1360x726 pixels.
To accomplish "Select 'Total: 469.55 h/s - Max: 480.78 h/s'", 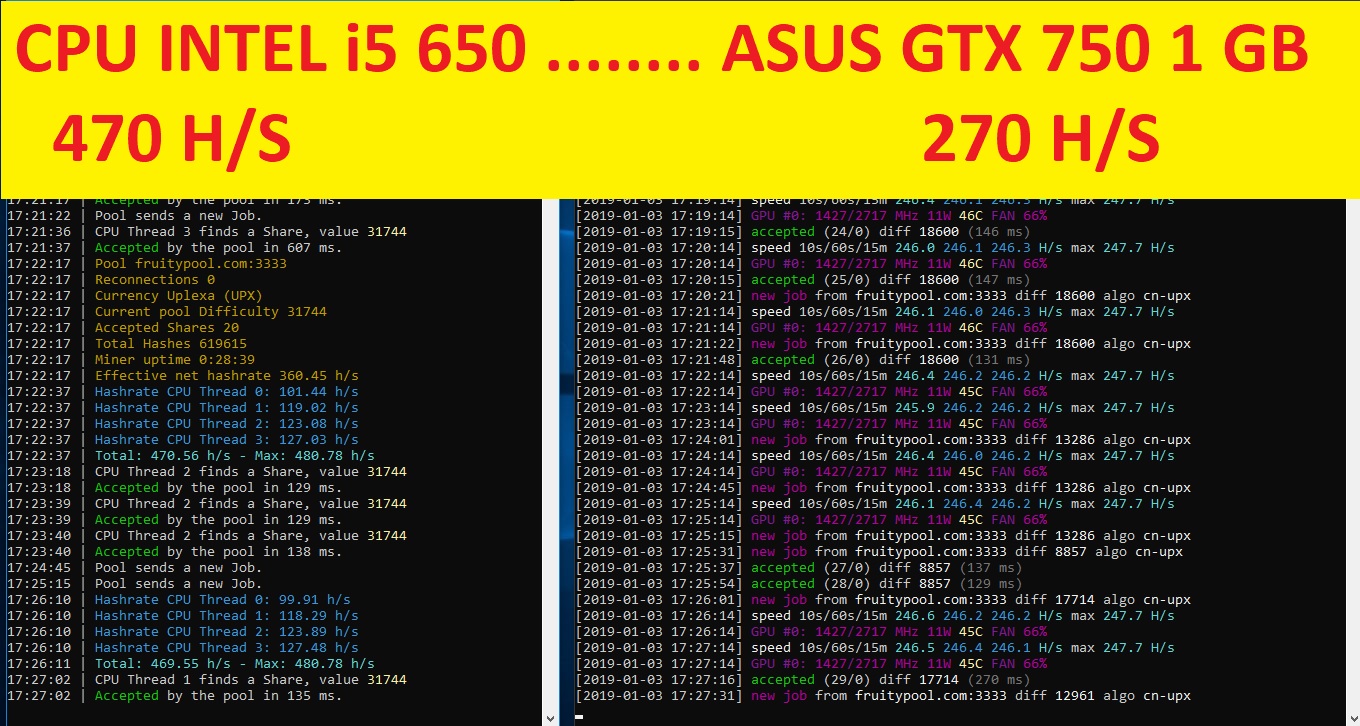I will 191,664.
